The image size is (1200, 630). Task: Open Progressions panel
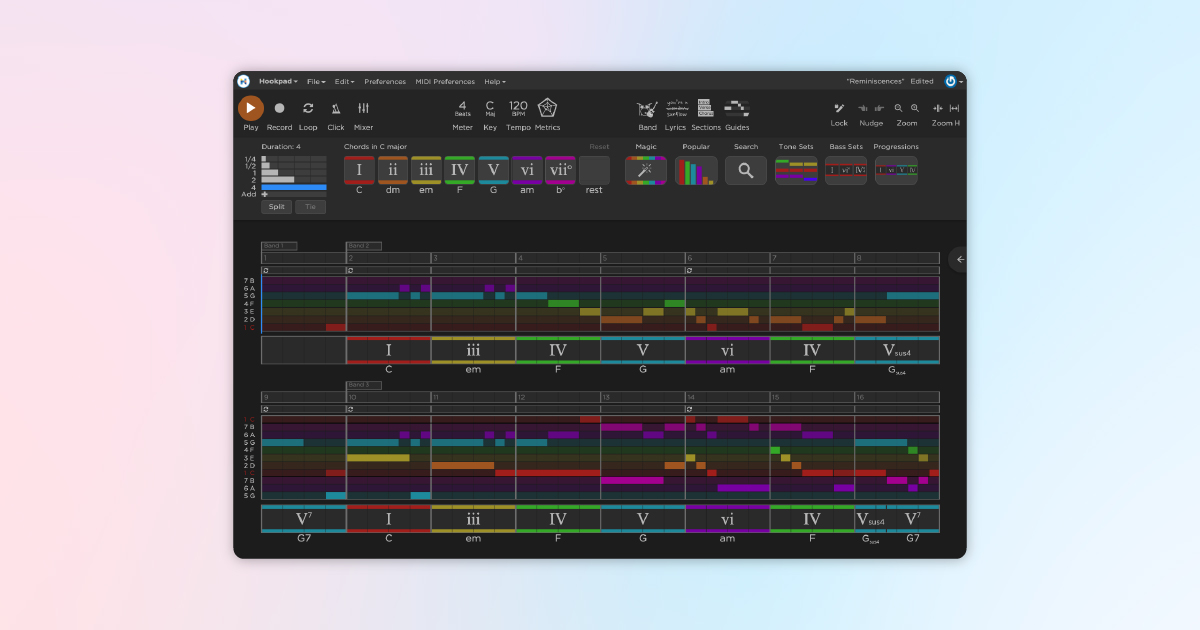tap(896, 170)
